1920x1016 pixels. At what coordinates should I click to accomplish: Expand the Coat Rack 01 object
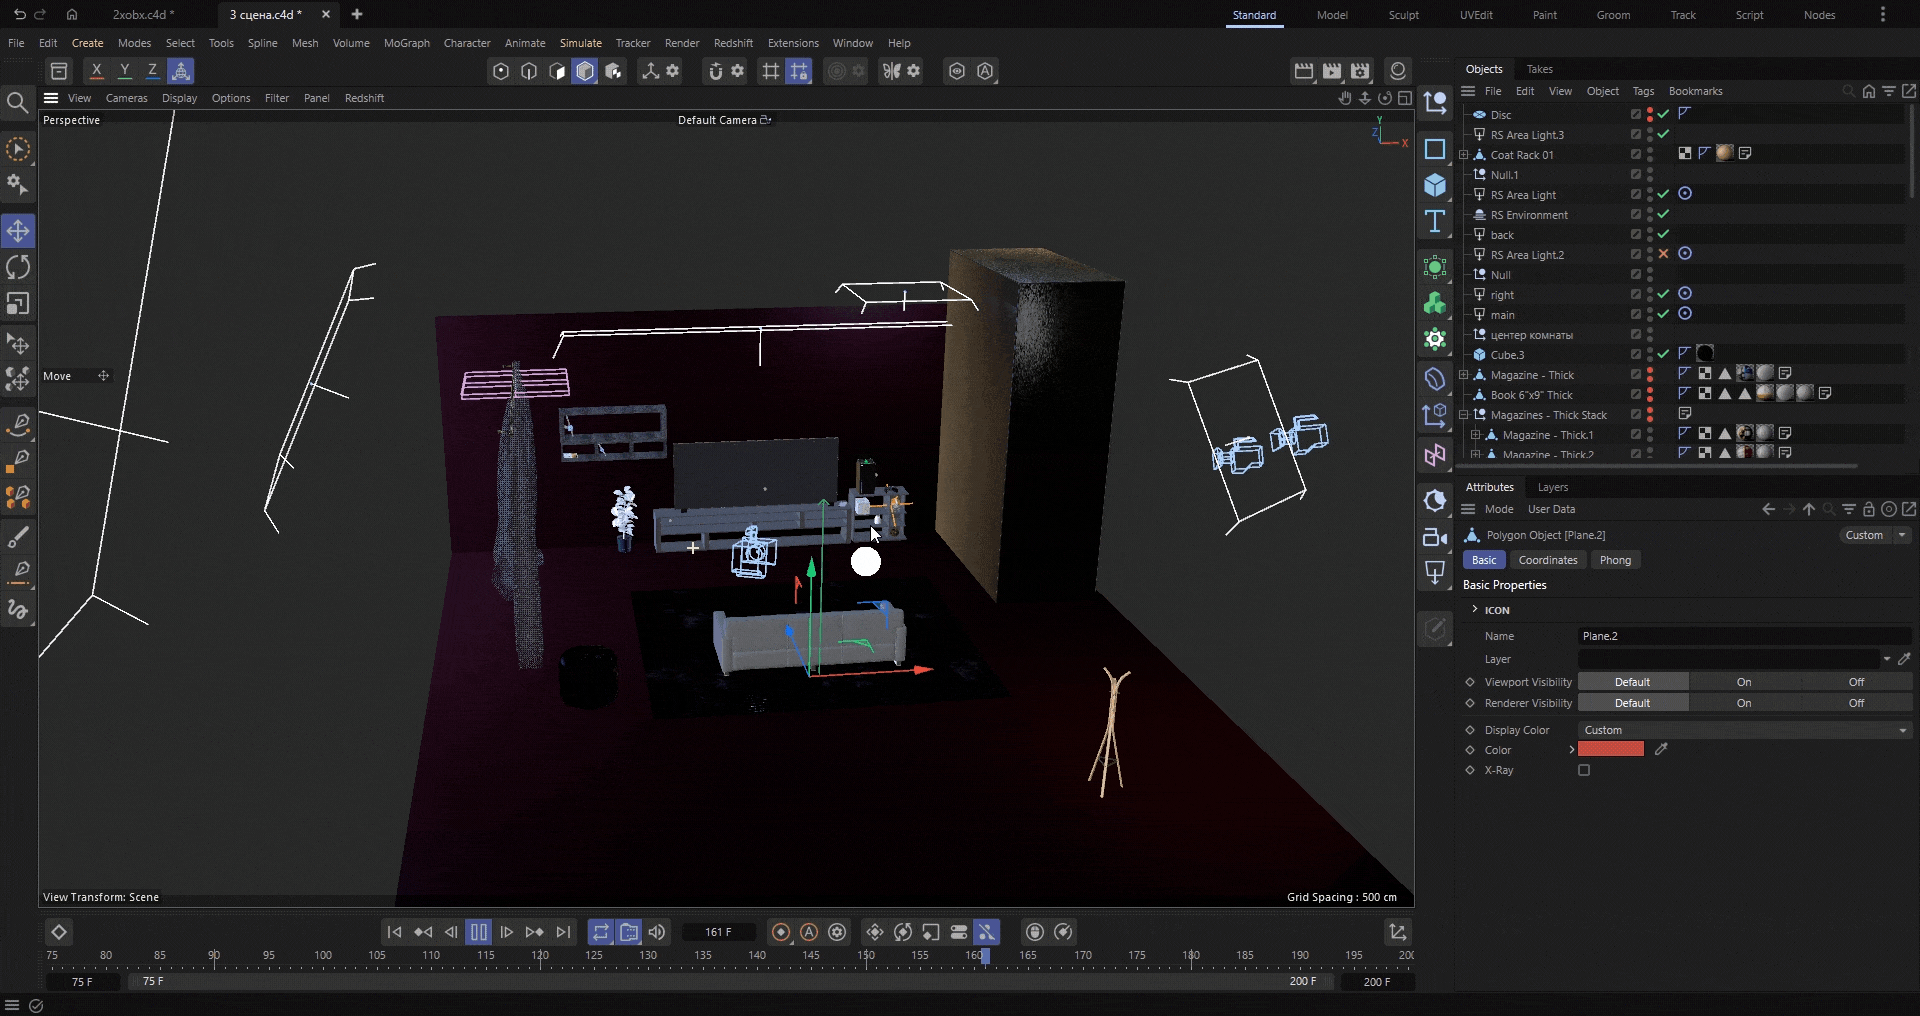point(1464,155)
